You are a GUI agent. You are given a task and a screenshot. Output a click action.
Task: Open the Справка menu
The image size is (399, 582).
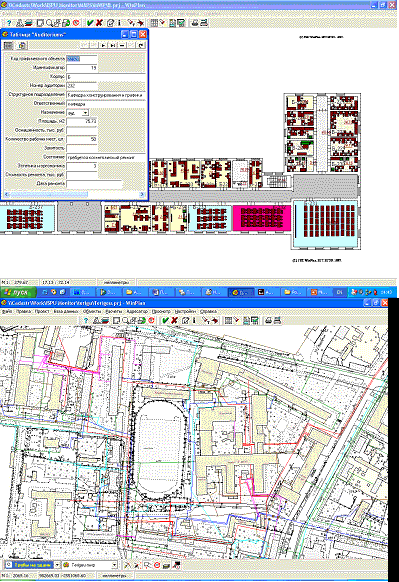pyautogui.click(x=208, y=311)
